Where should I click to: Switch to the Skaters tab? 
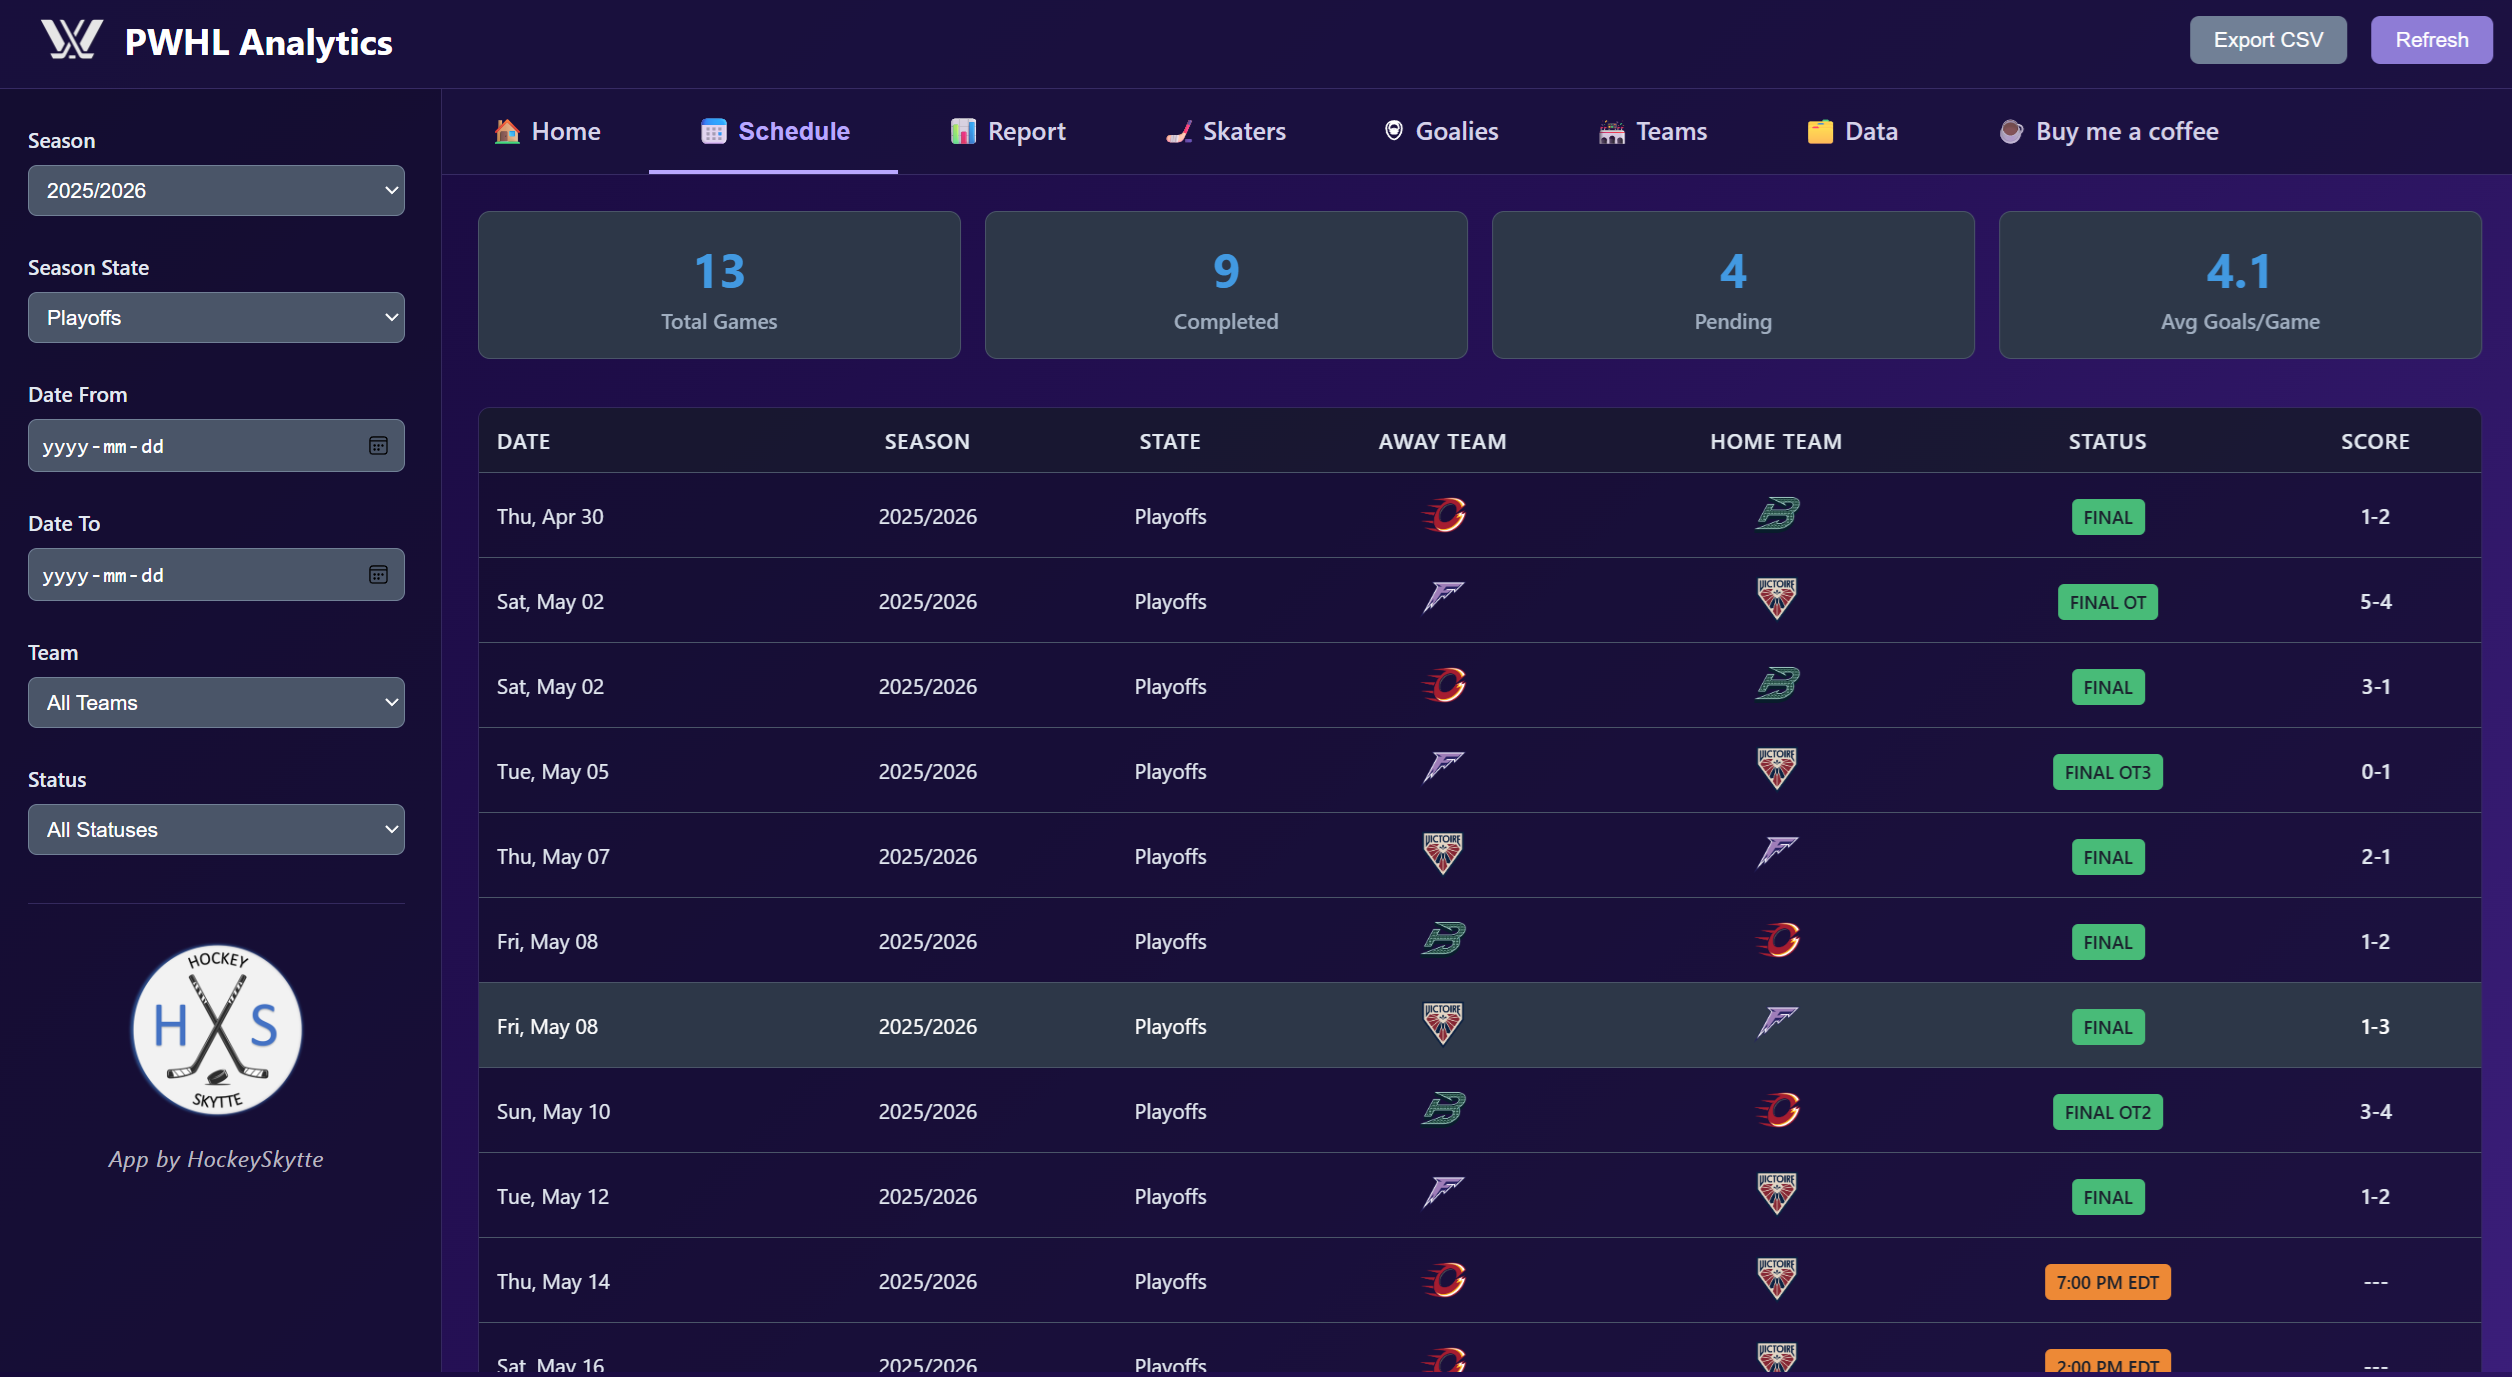1226,131
